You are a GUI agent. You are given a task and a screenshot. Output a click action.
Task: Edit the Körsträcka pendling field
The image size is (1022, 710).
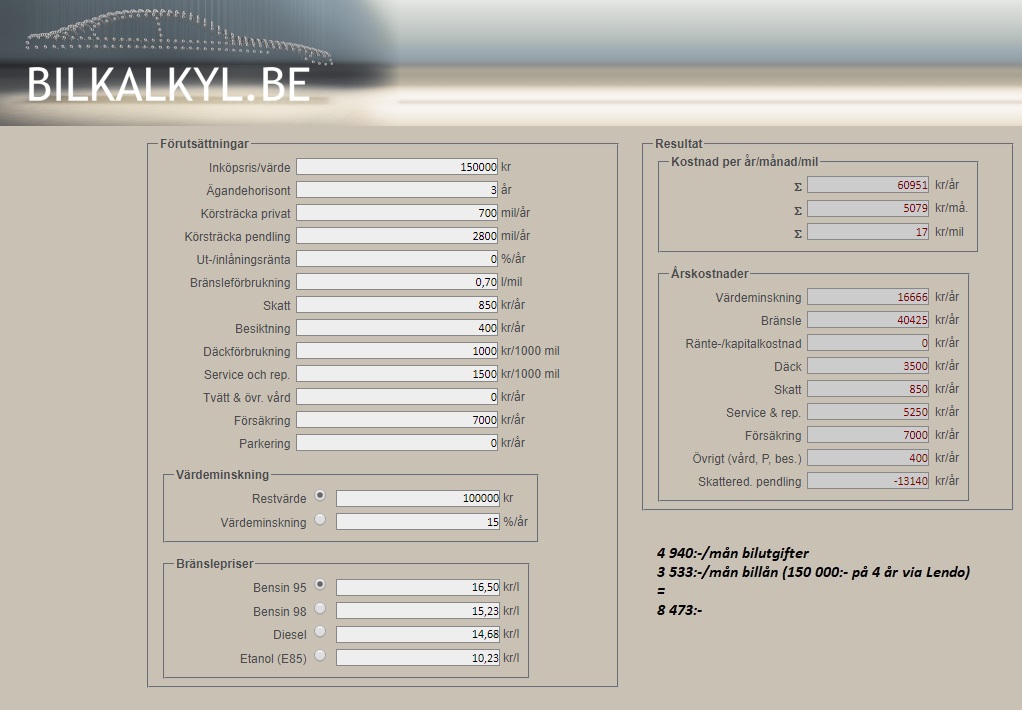397,236
